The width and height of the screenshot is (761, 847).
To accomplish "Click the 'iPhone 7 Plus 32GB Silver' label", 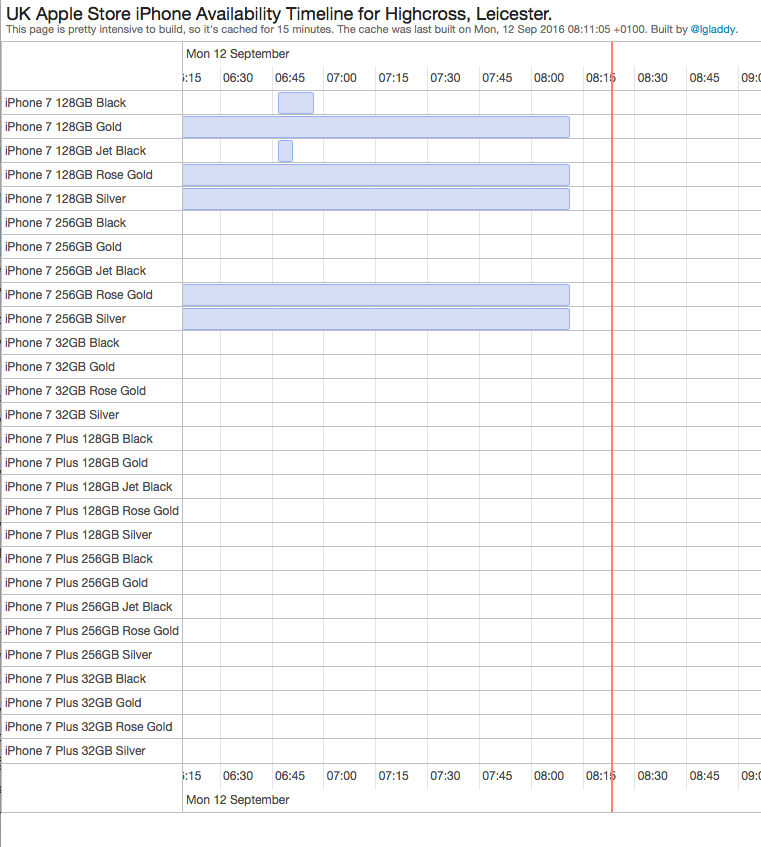I will 75,750.
